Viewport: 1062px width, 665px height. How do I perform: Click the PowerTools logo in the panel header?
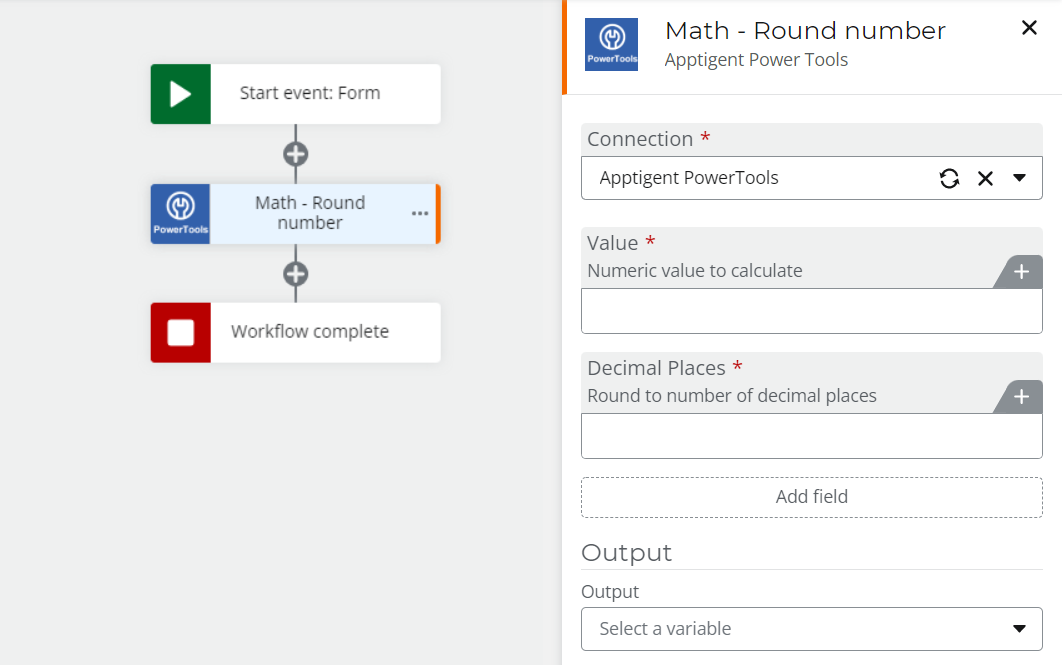point(611,44)
